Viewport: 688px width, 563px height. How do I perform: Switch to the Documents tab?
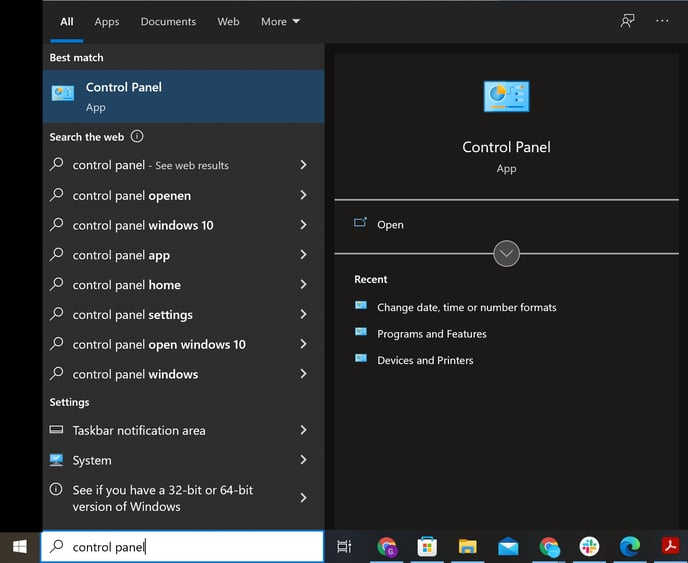click(x=167, y=21)
